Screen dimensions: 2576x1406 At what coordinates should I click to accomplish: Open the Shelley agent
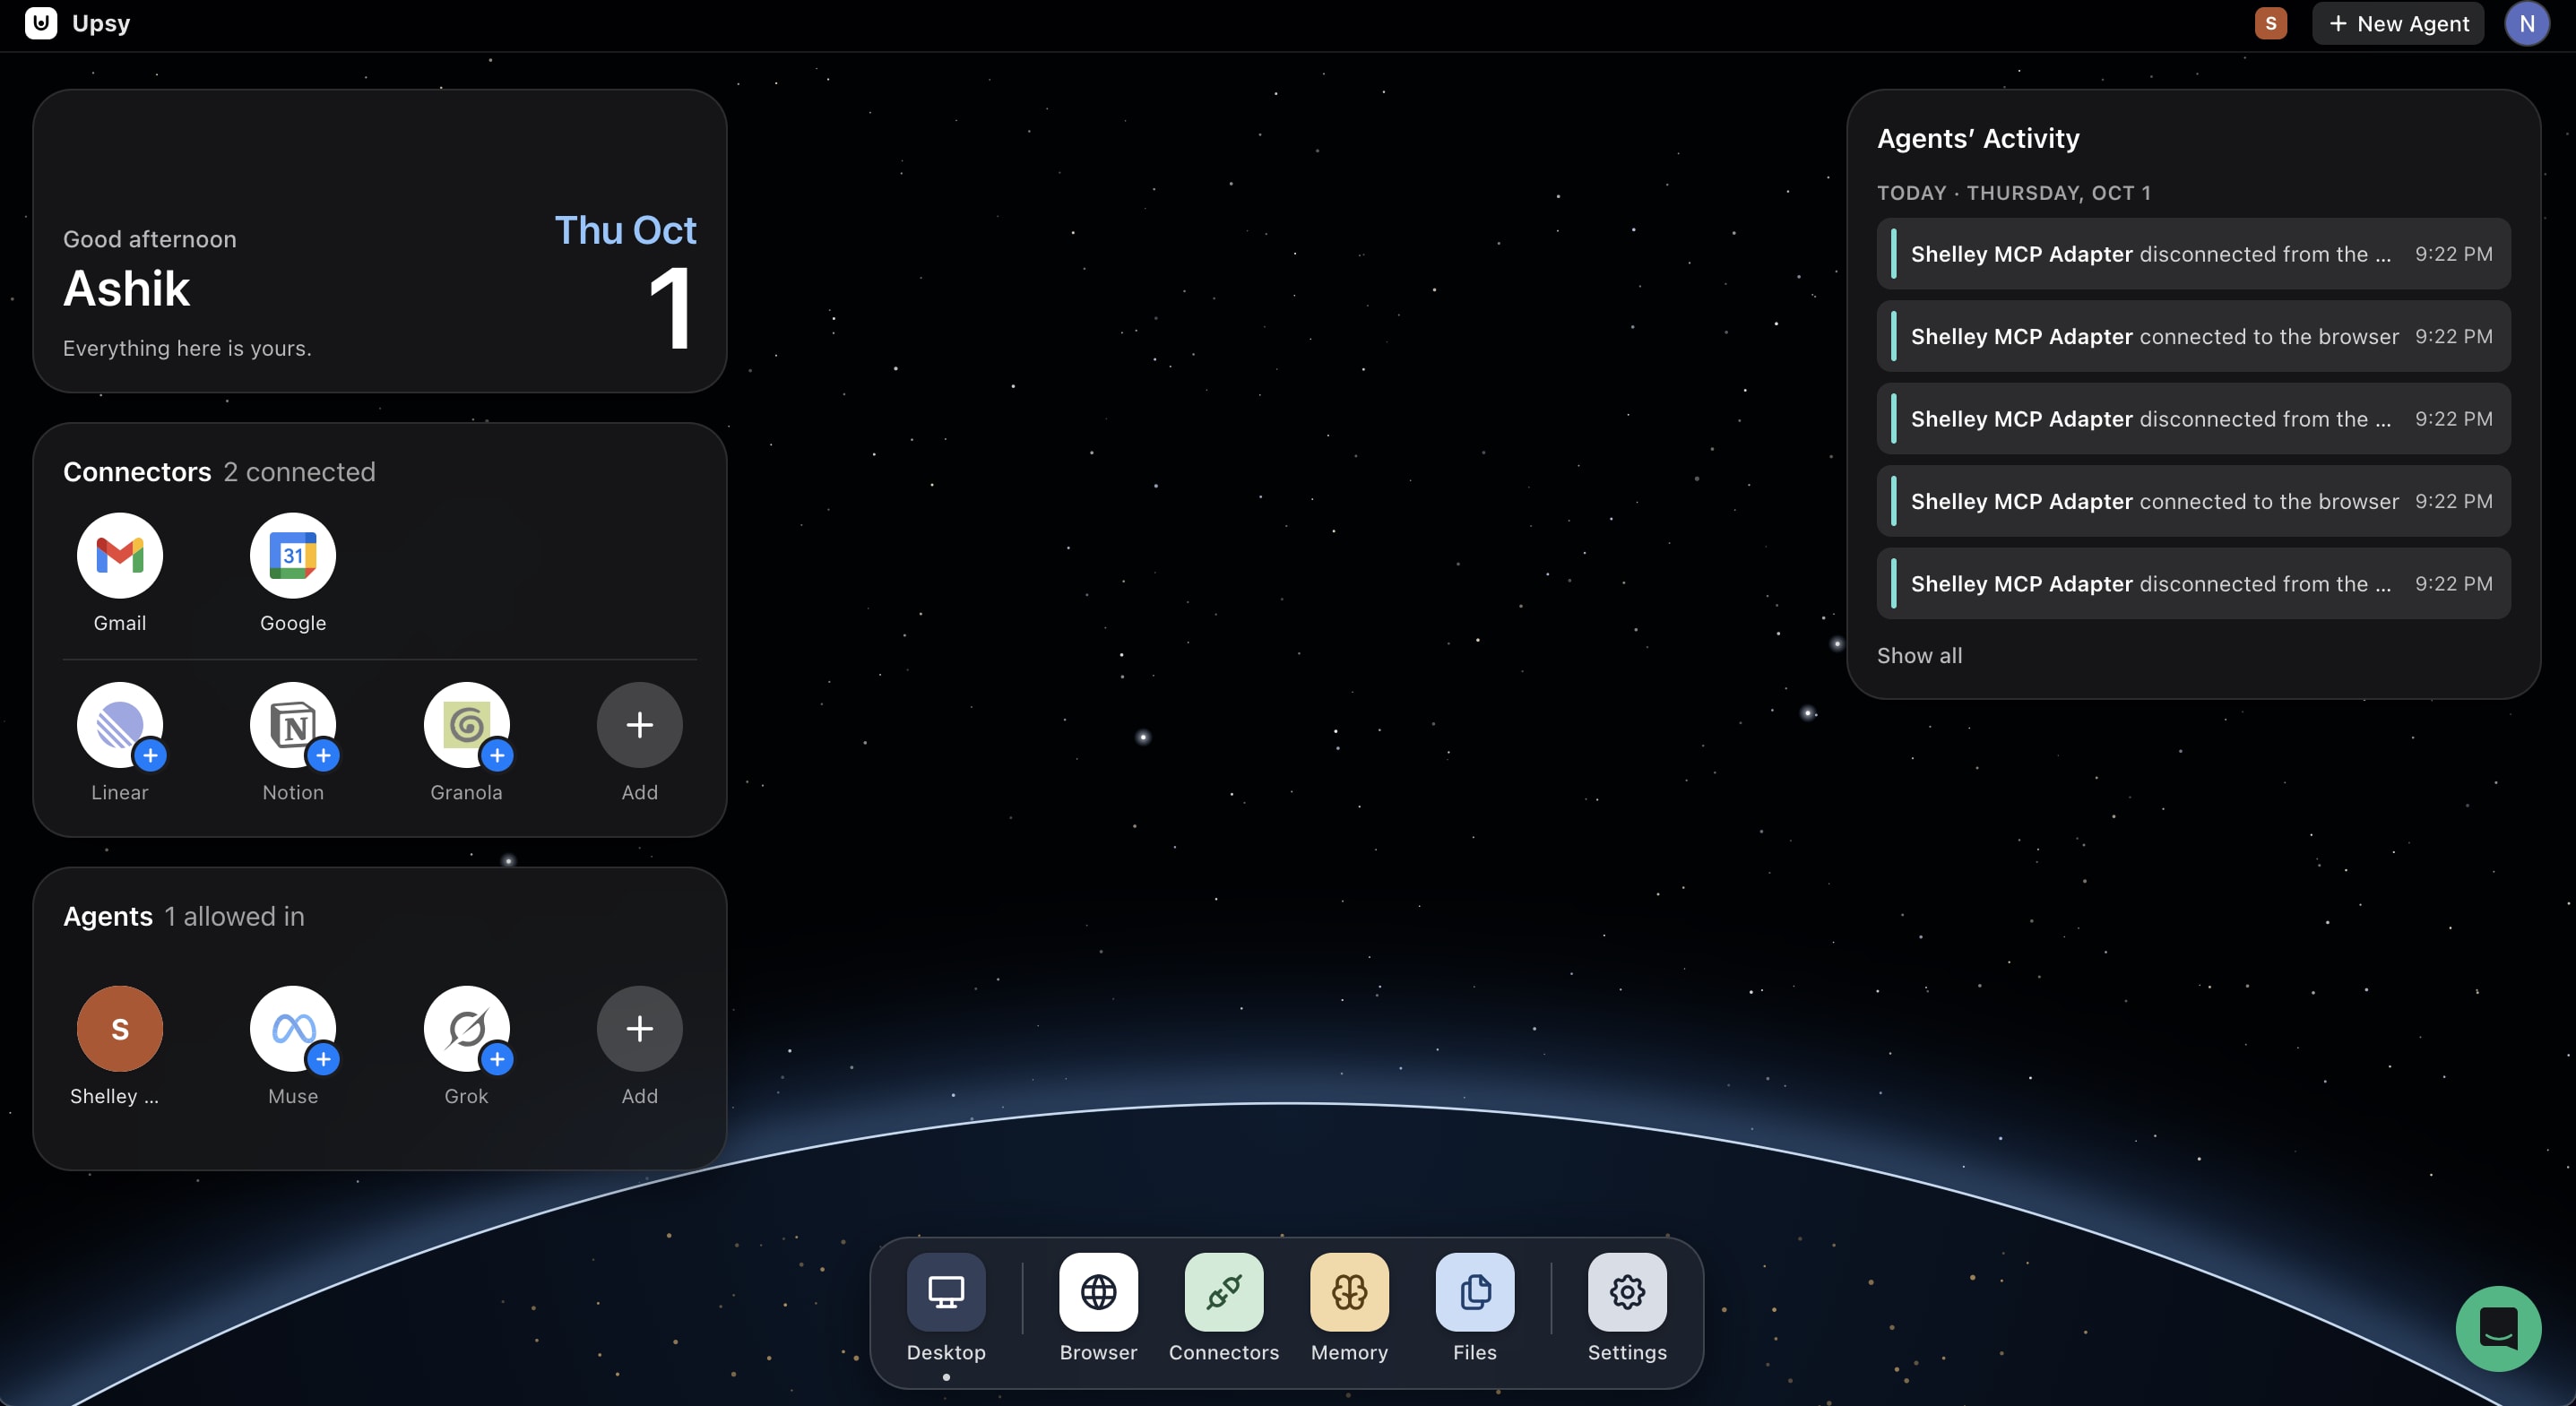[x=120, y=1029]
